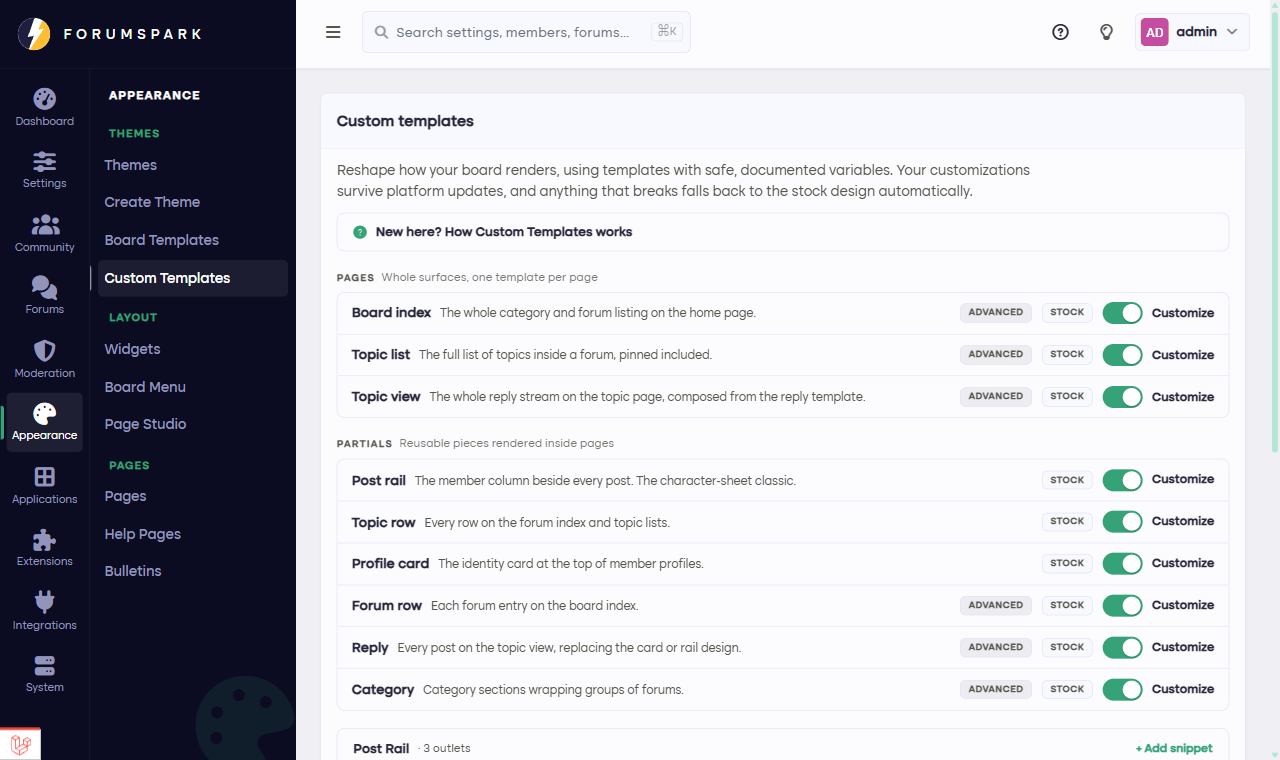Open Board Templates in the sidebar

162,240
